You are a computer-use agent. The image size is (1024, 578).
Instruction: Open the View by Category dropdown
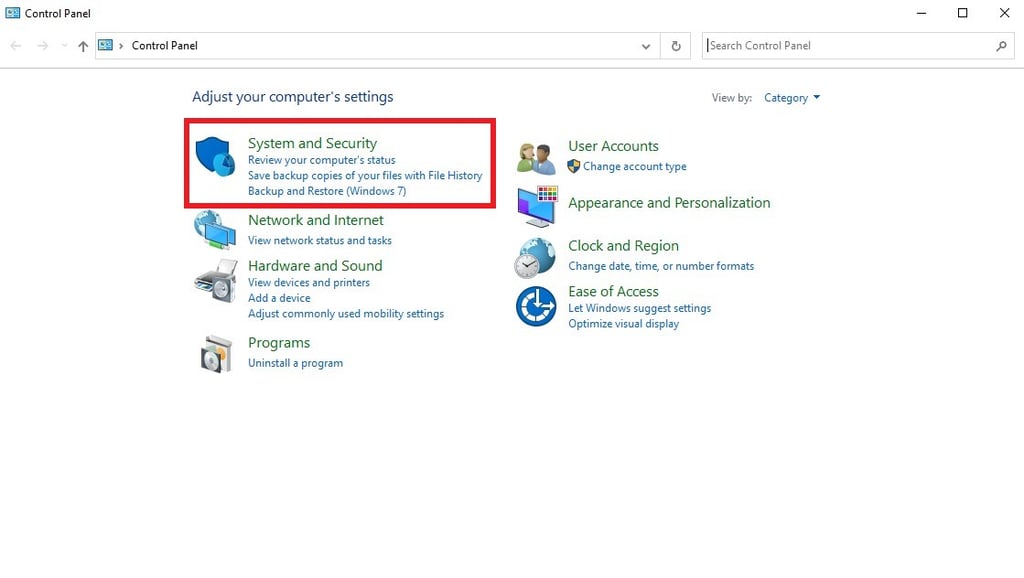pyautogui.click(x=792, y=98)
